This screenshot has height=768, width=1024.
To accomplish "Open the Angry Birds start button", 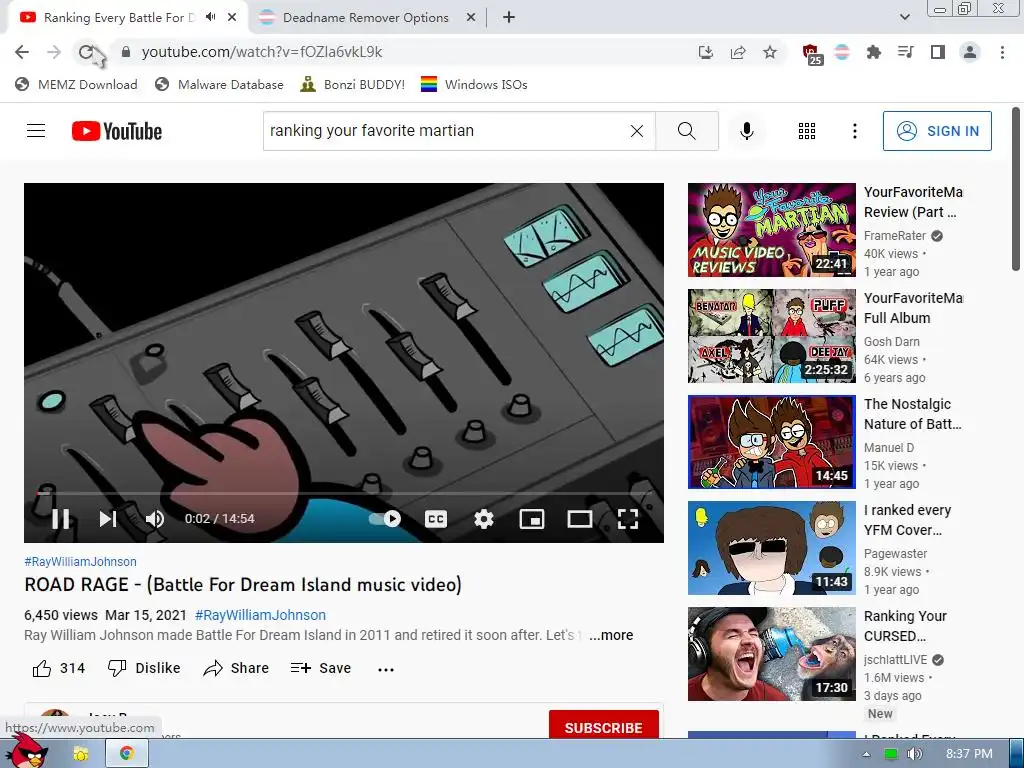I will click(26, 751).
